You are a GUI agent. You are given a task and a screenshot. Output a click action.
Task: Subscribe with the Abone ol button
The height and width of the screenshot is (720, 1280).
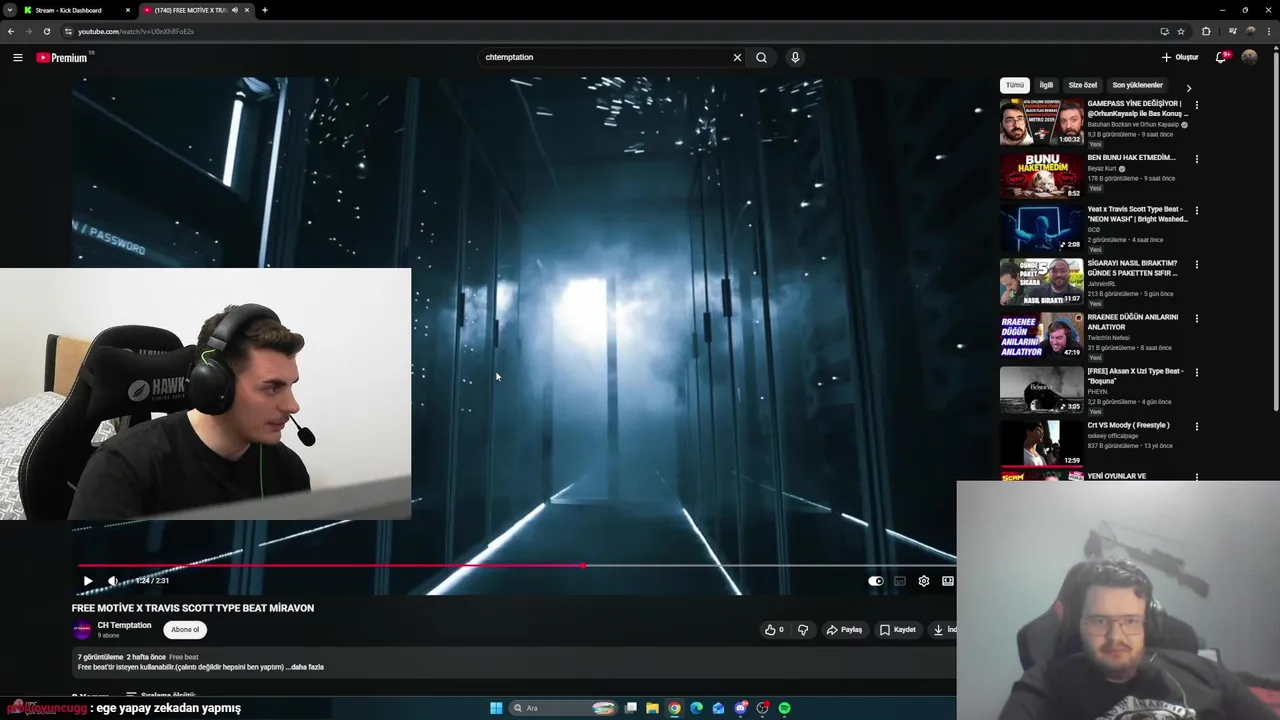185,630
